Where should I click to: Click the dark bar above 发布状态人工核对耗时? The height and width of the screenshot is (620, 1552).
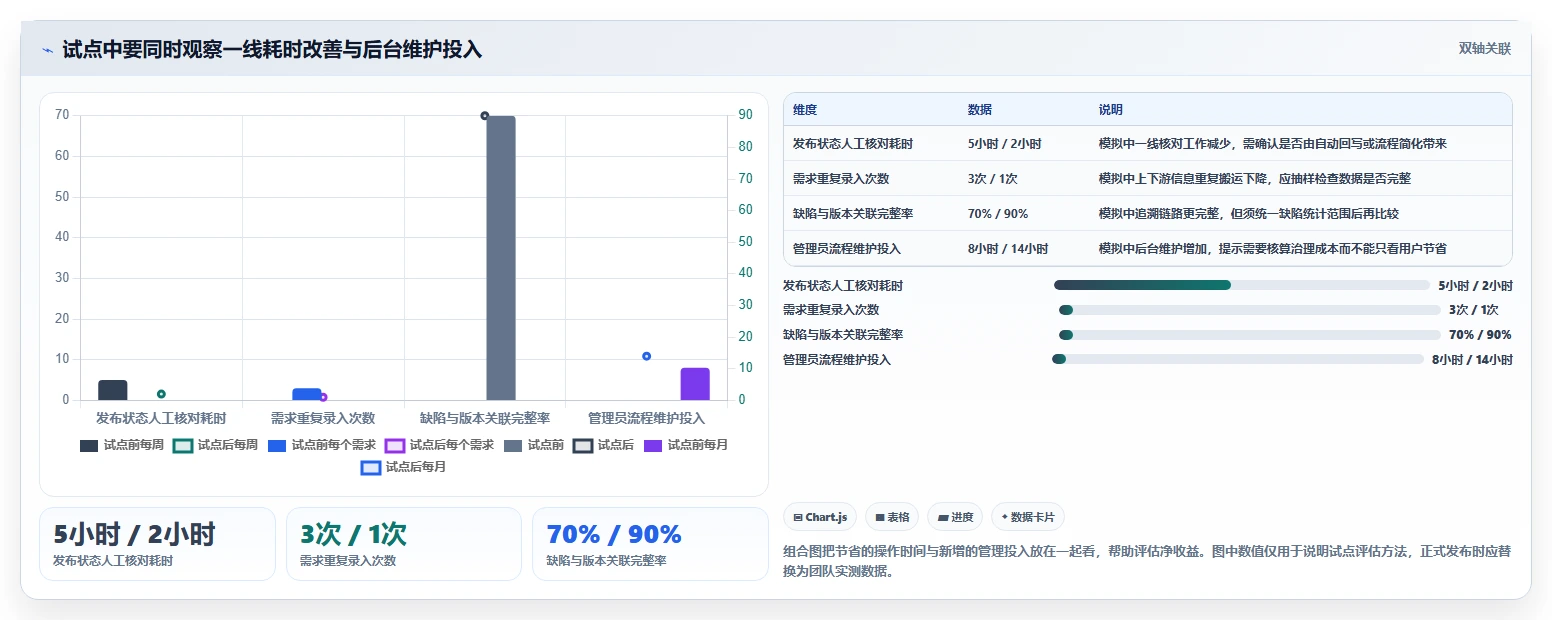tap(112, 390)
